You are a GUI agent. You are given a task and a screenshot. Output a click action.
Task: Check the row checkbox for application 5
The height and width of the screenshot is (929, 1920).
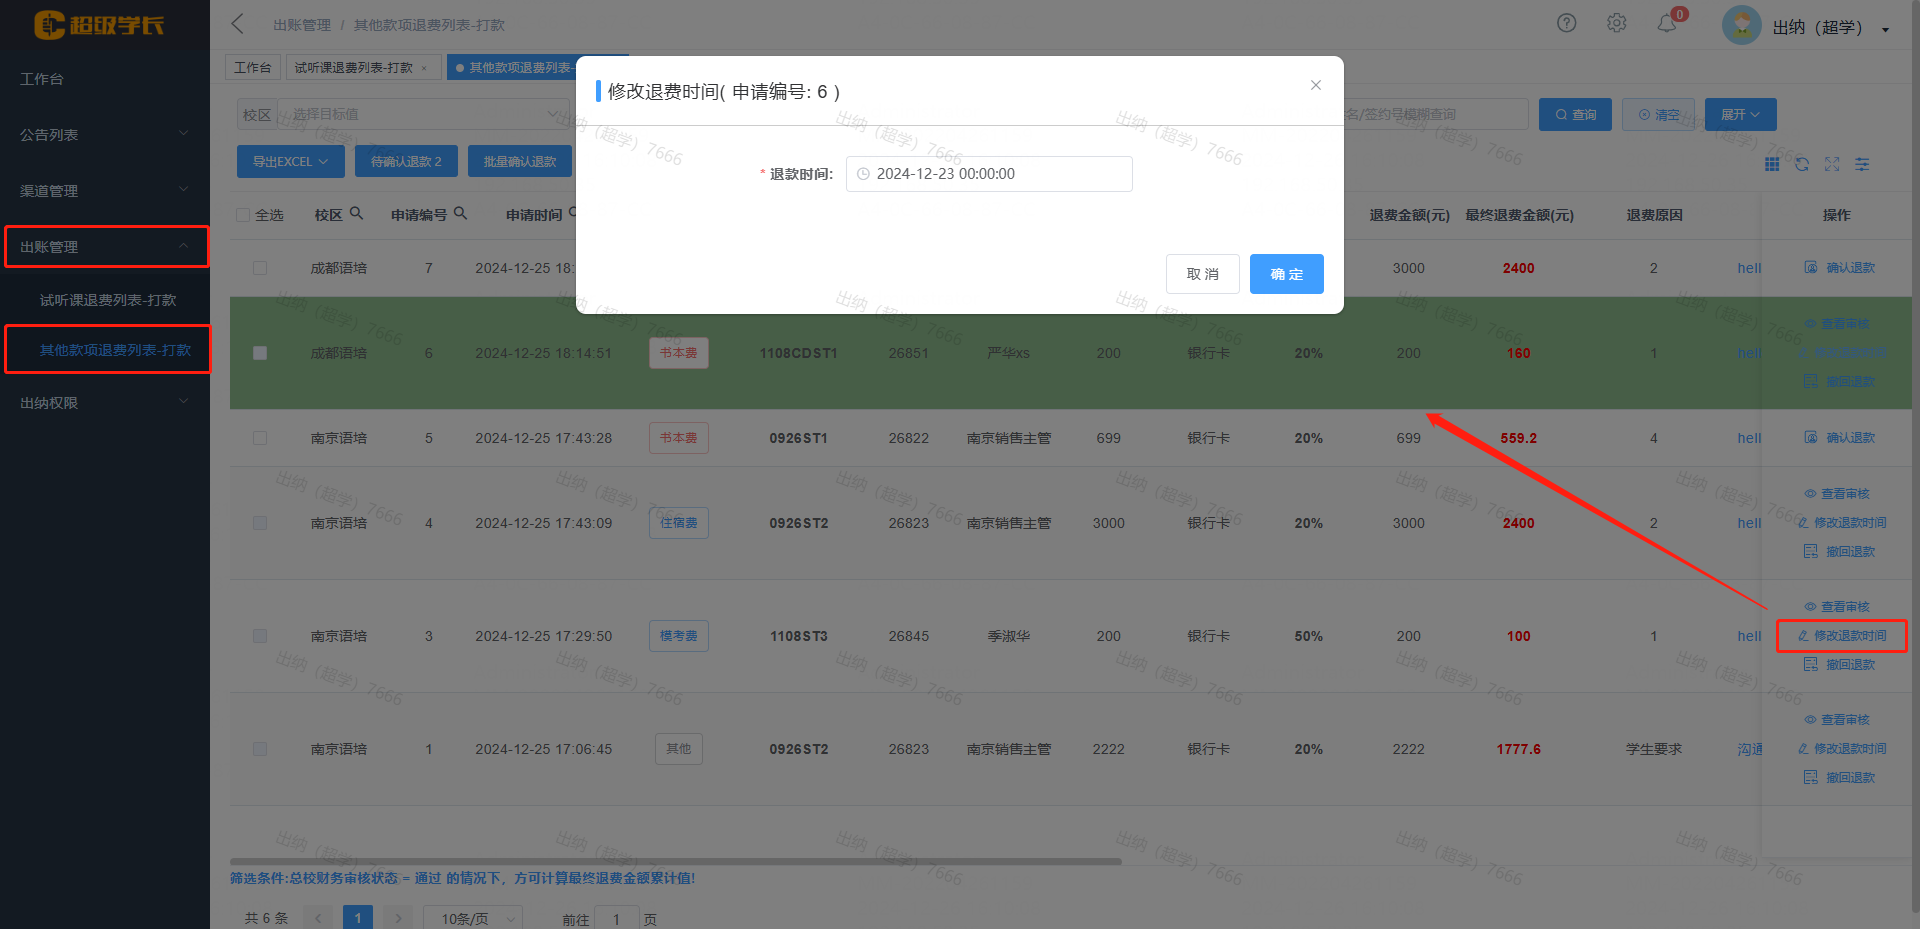coord(260,438)
